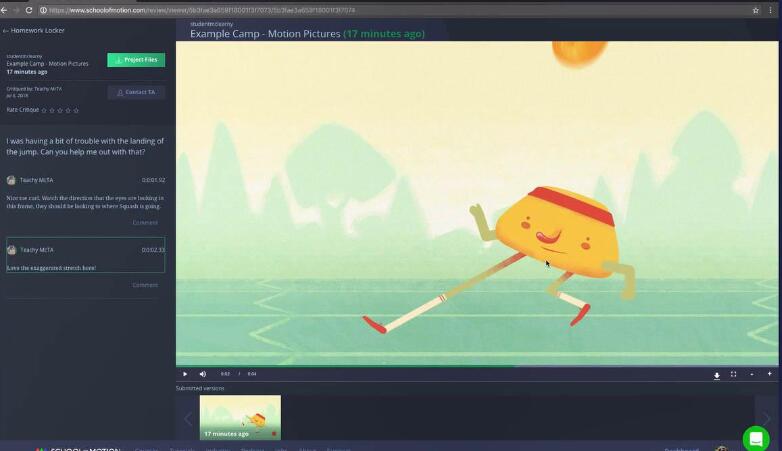
Task: Enter fullscreen mode on the video player
Action: tap(734, 374)
